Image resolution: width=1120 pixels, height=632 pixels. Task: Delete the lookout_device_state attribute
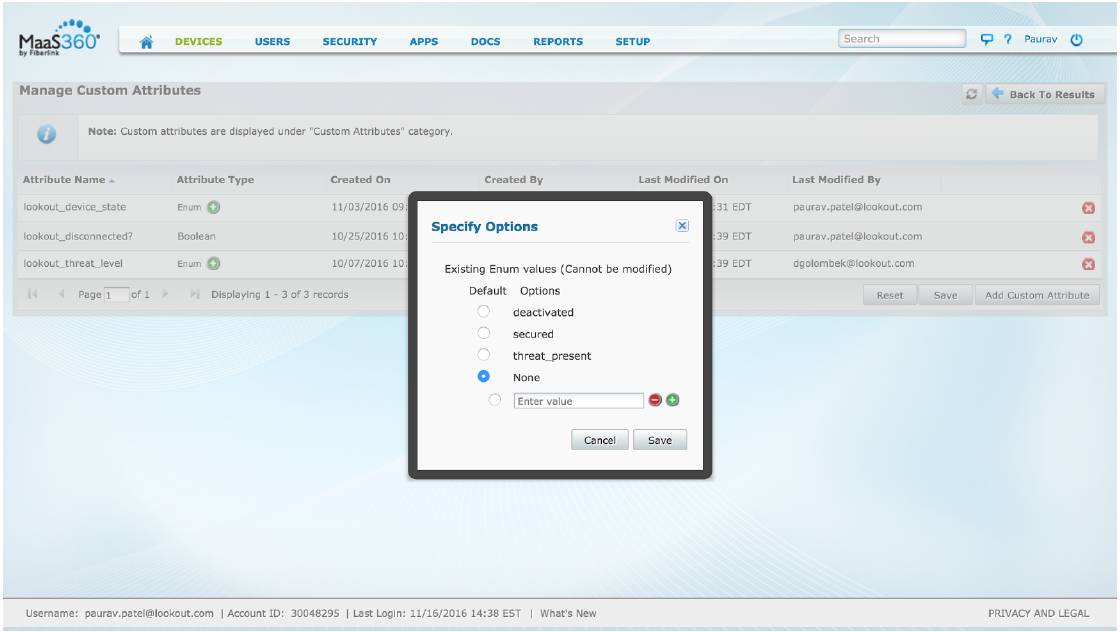point(1088,208)
